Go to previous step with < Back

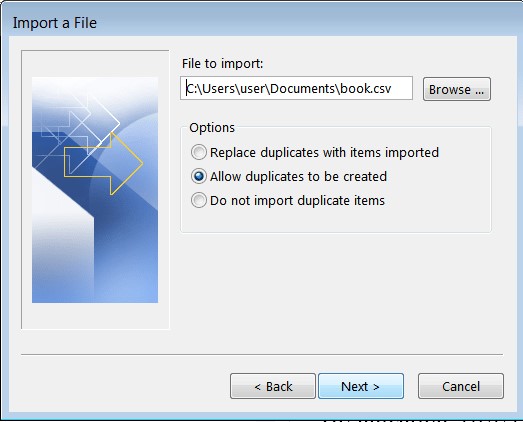pyautogui.click(x=273, y=386)
